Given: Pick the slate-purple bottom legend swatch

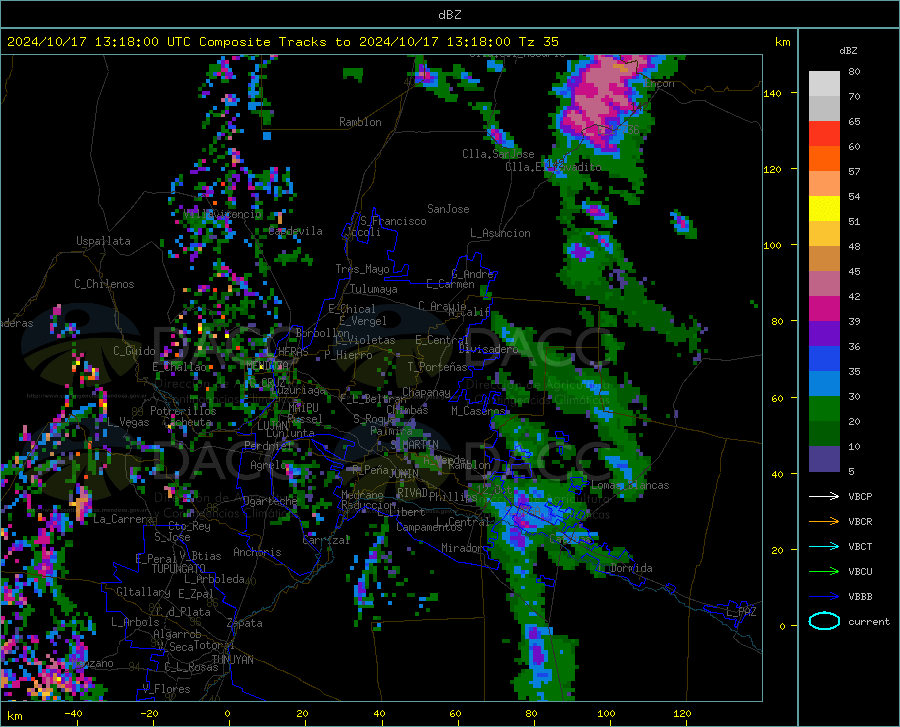Looking at the screenshot, I should (x=824, y=459).
